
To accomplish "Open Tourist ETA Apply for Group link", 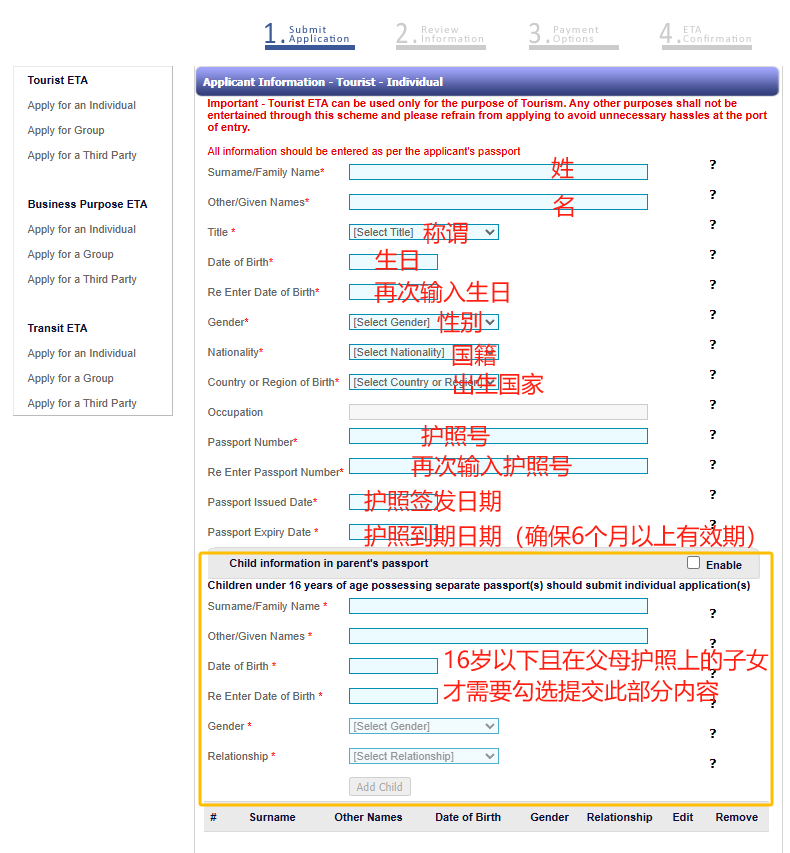I will (x=66, y=130).
